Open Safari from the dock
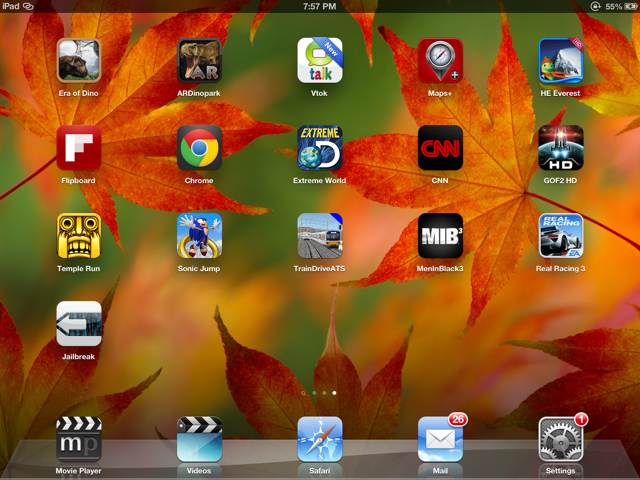The width and height of the screenshot is (640, 480). tap(319, 439)
